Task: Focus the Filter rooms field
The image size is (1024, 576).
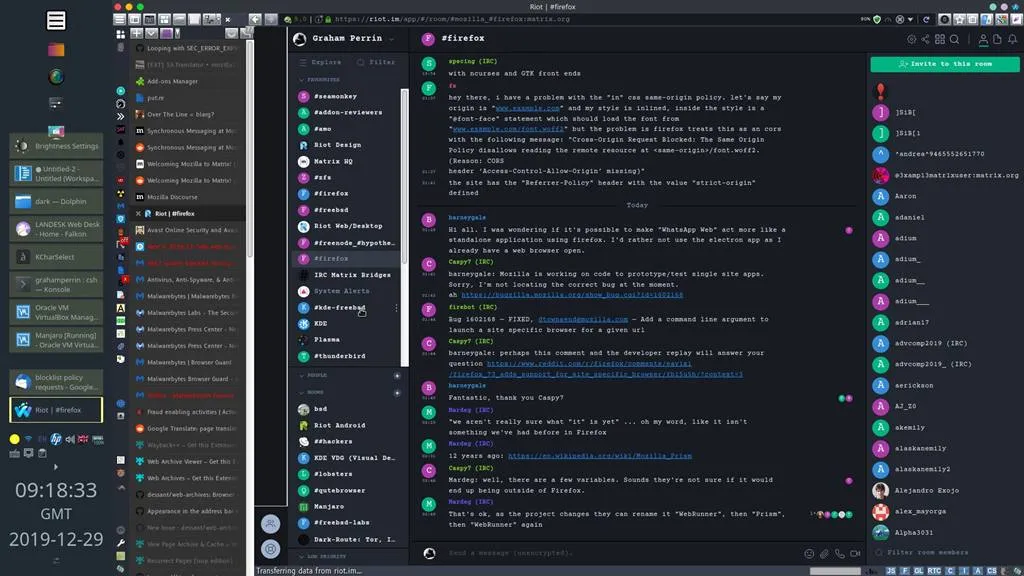Action: (x=378, y=63)
